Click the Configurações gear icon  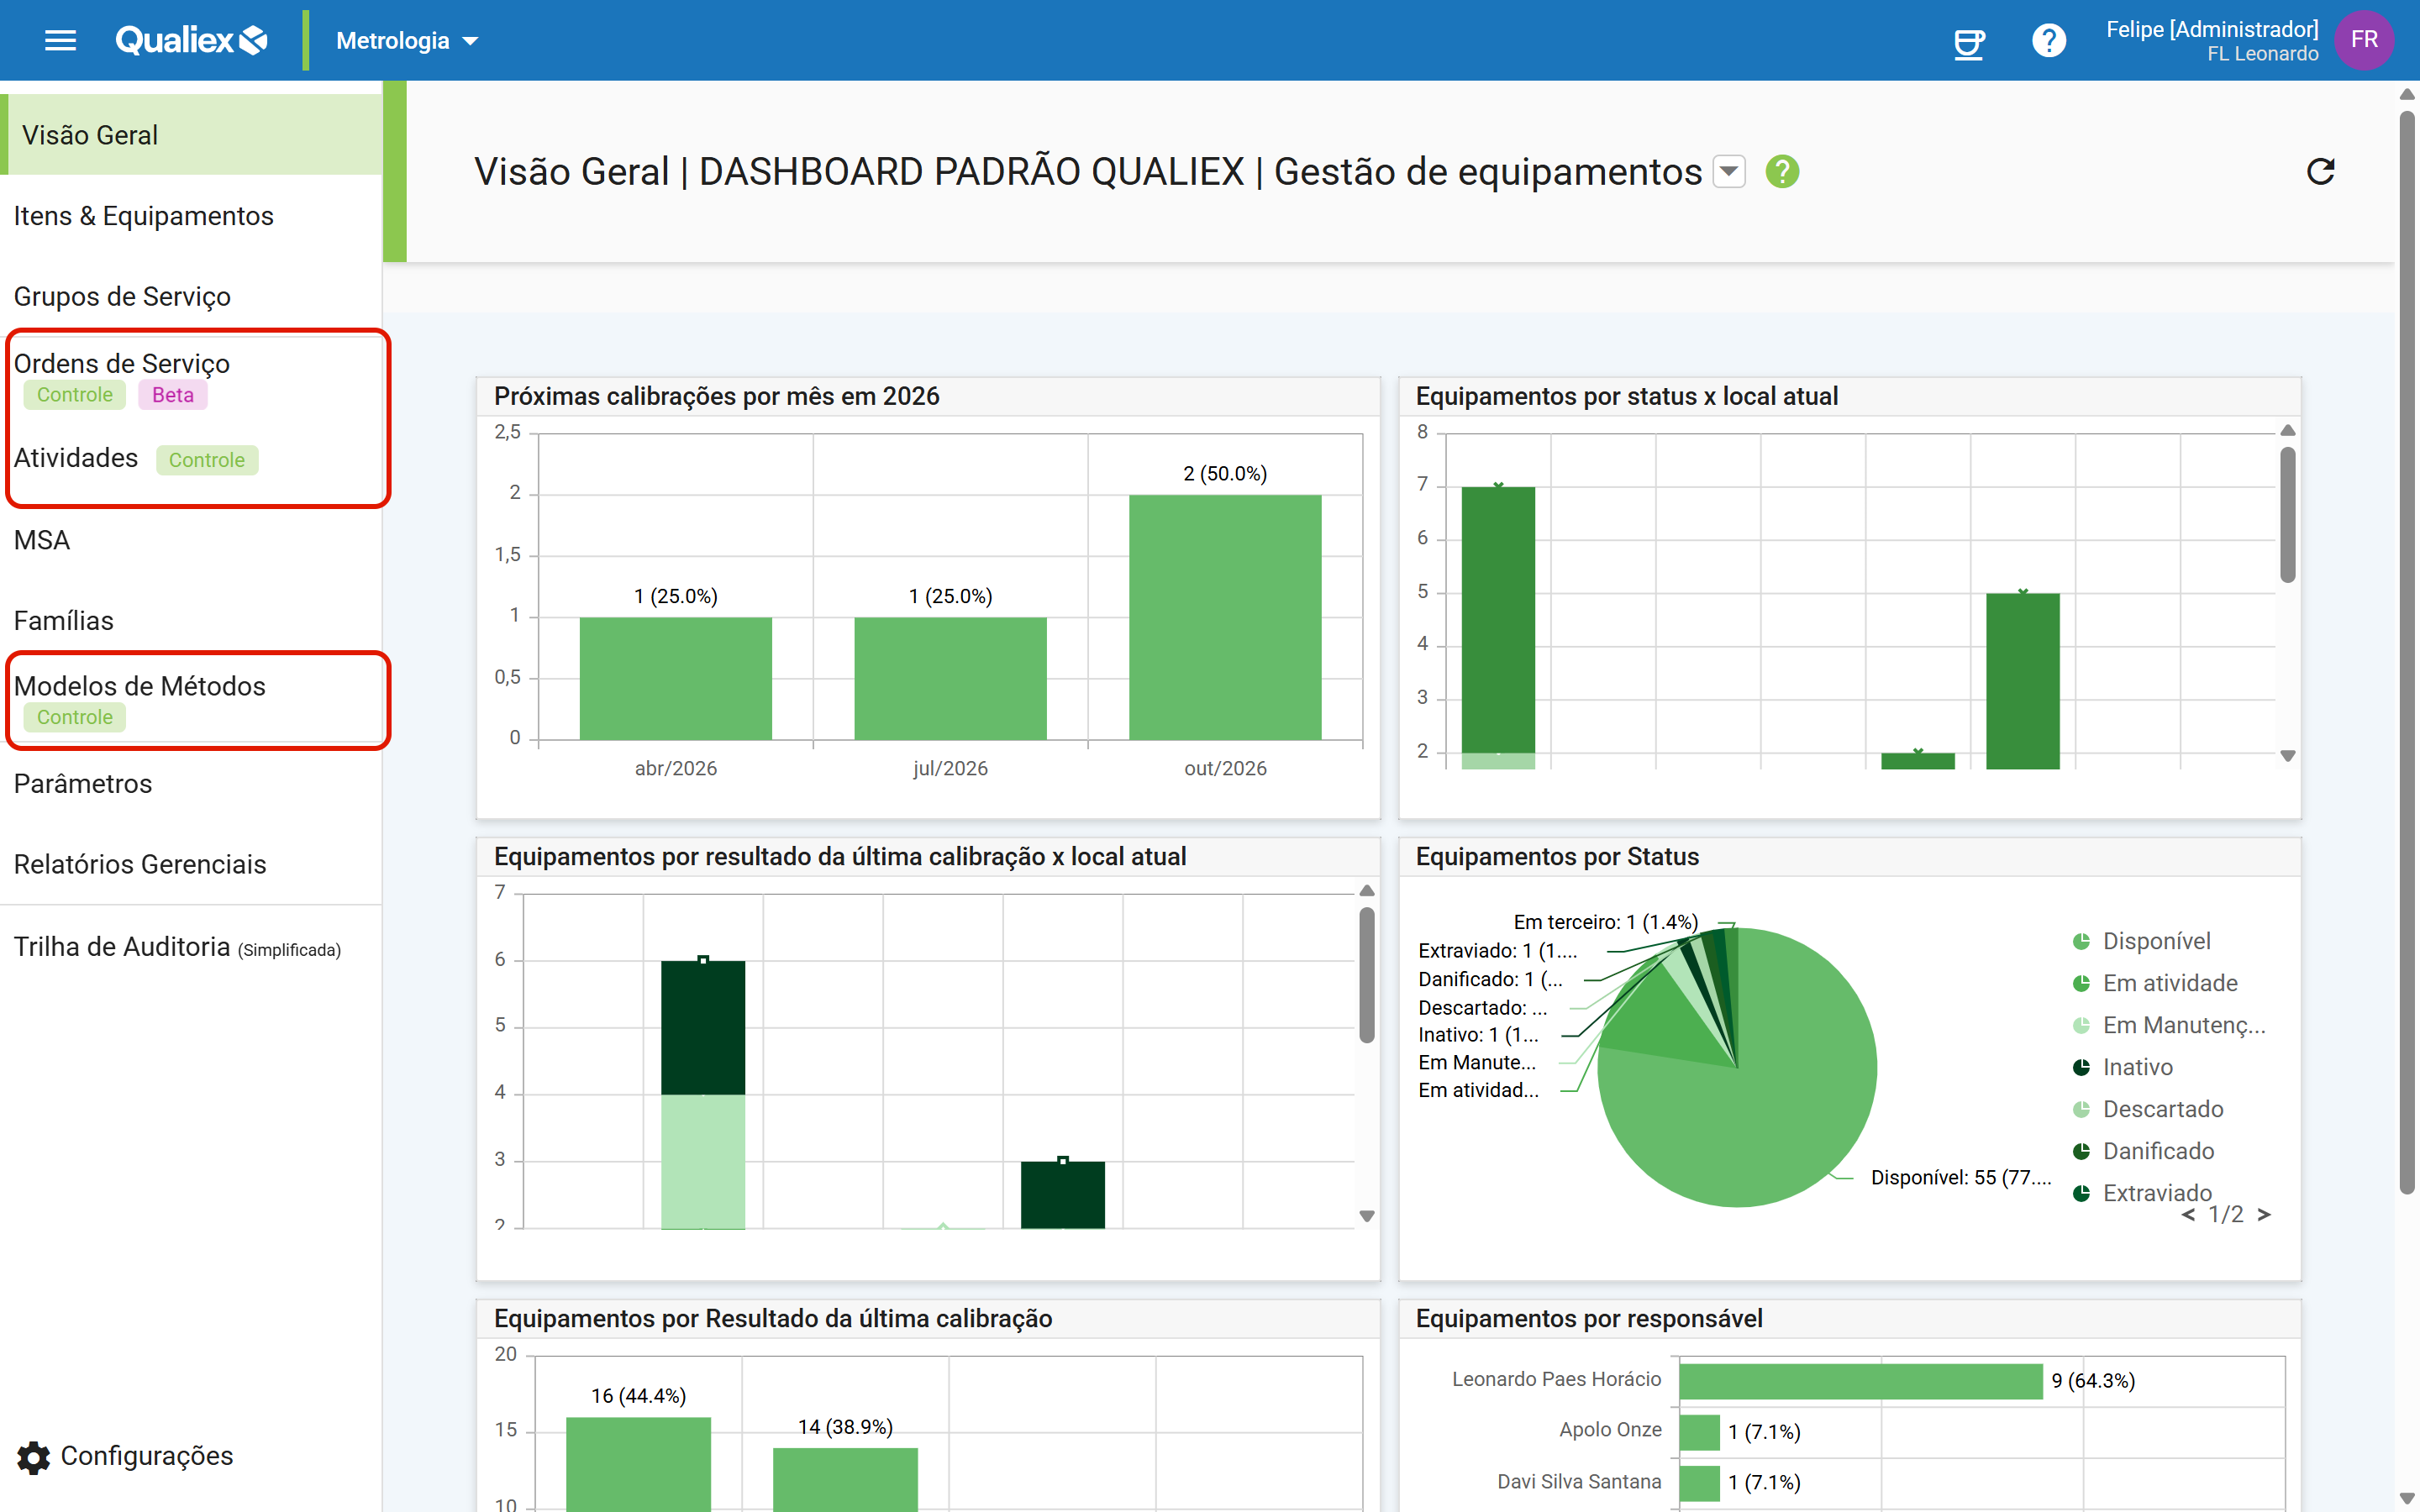[x=33, y=1457]
